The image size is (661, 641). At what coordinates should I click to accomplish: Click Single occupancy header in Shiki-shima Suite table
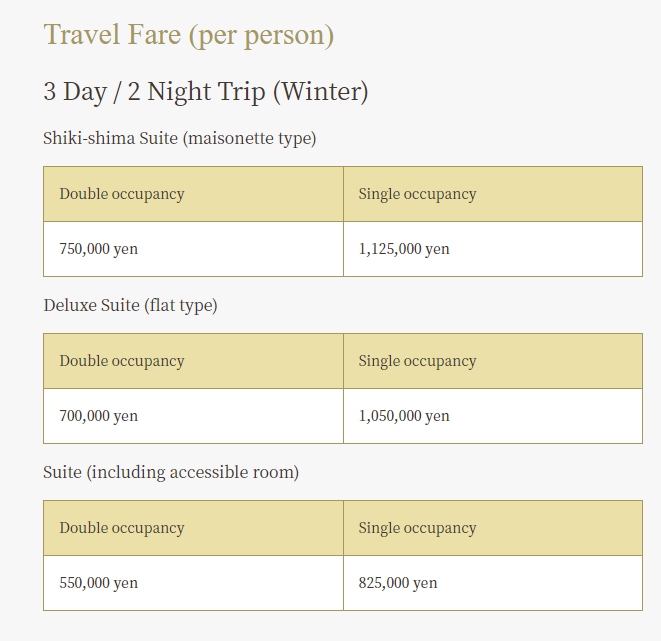[x=493, y=194]
